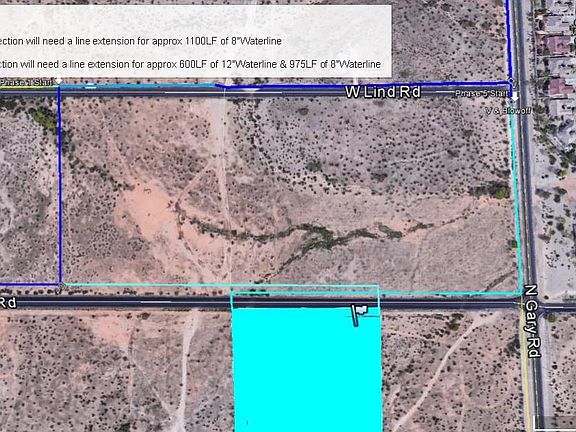Click the N Gary Rd street label
This screenshot has width=576, height=432.
tap(532, 321)
